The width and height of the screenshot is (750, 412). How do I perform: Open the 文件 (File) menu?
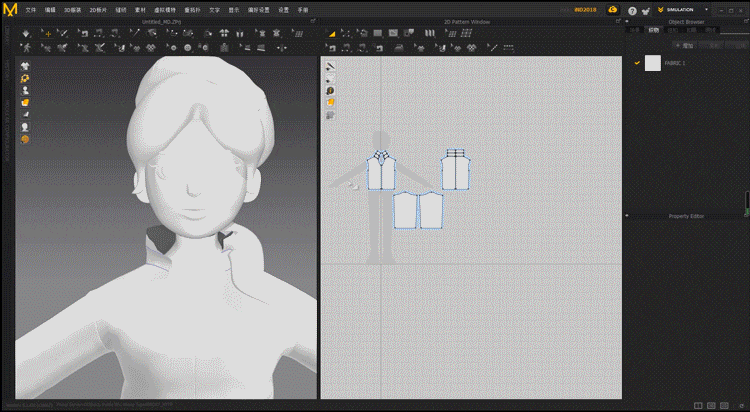point(30,9)
